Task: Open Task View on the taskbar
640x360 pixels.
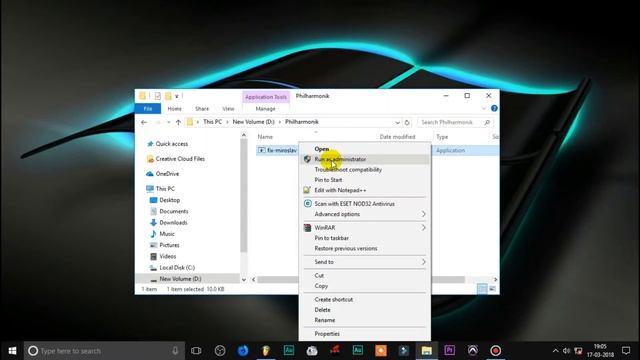Action: coord(196,351)
